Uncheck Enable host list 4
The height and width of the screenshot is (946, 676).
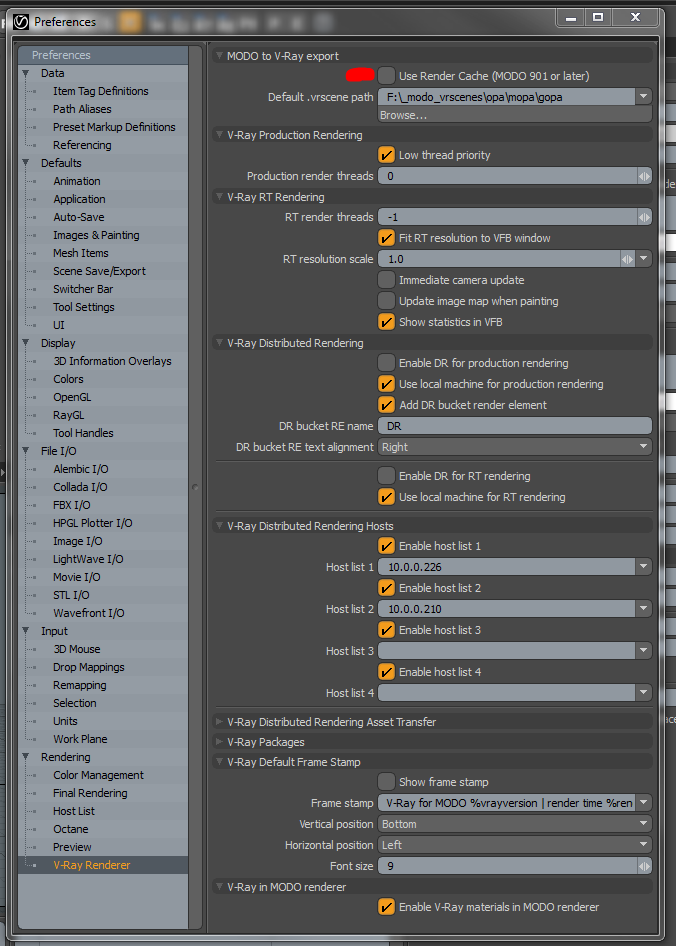[x=386, y=671]
